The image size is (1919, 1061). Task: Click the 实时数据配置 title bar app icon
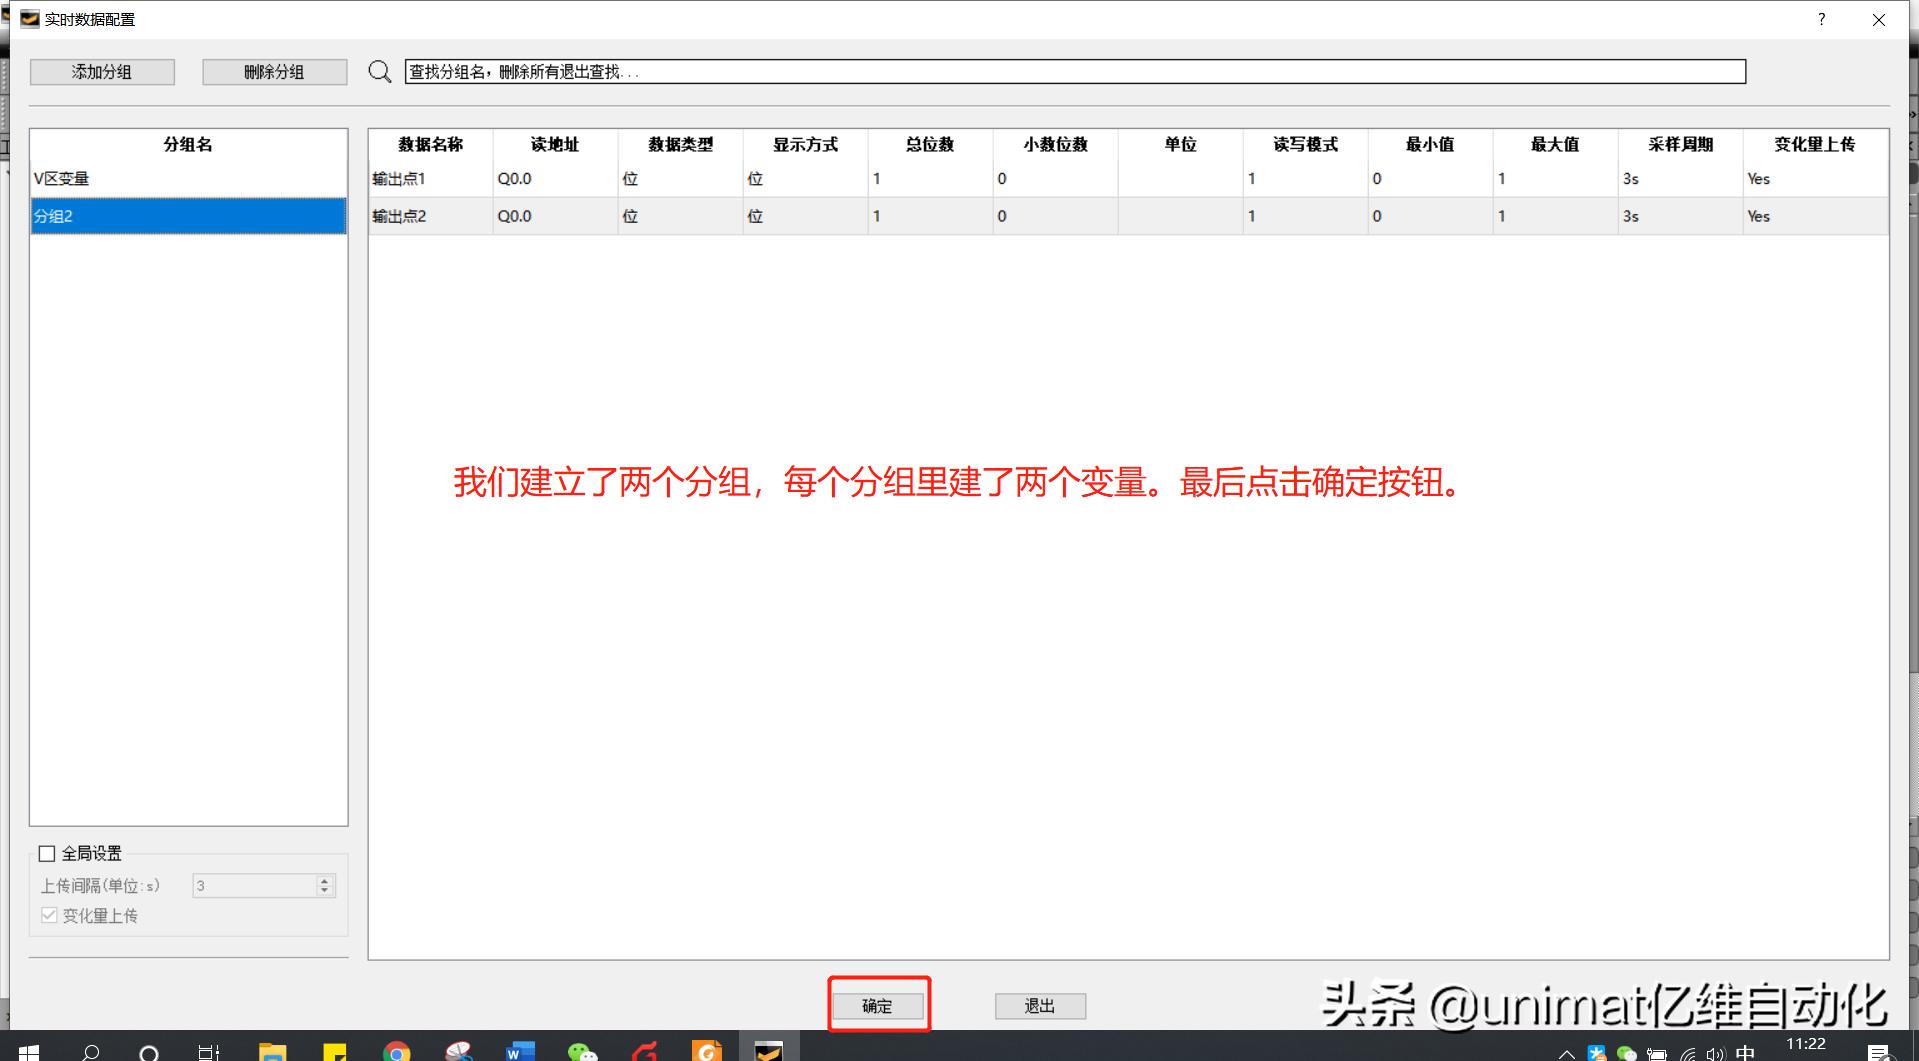pyautogui.click(x=29, y=18)
